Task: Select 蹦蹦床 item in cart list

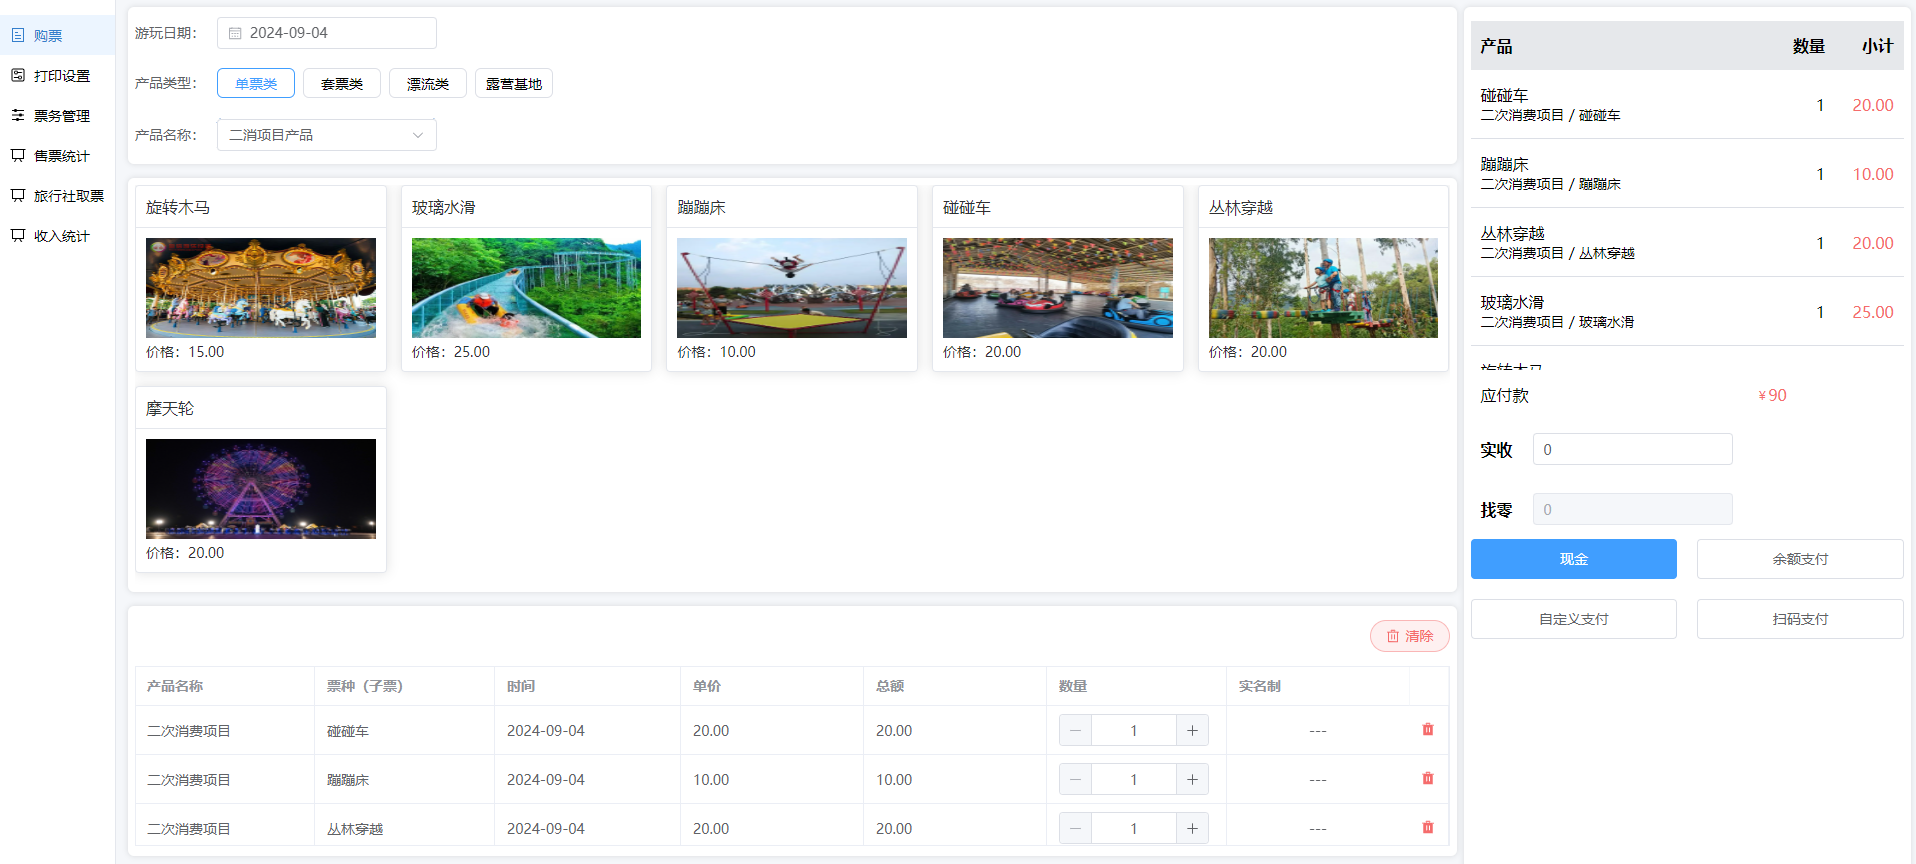Action: [x=1687, y=173]
